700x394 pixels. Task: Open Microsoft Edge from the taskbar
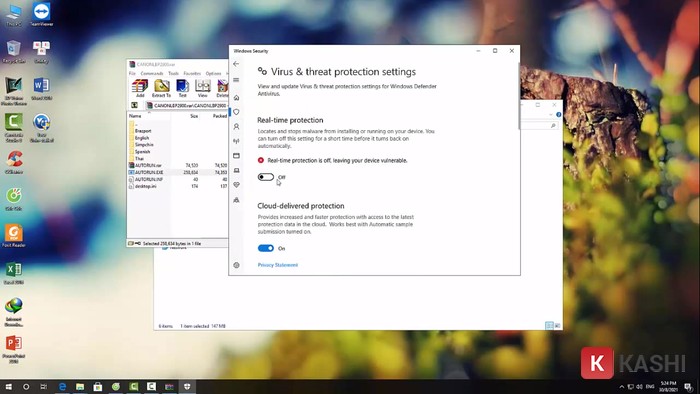[62, 386]
